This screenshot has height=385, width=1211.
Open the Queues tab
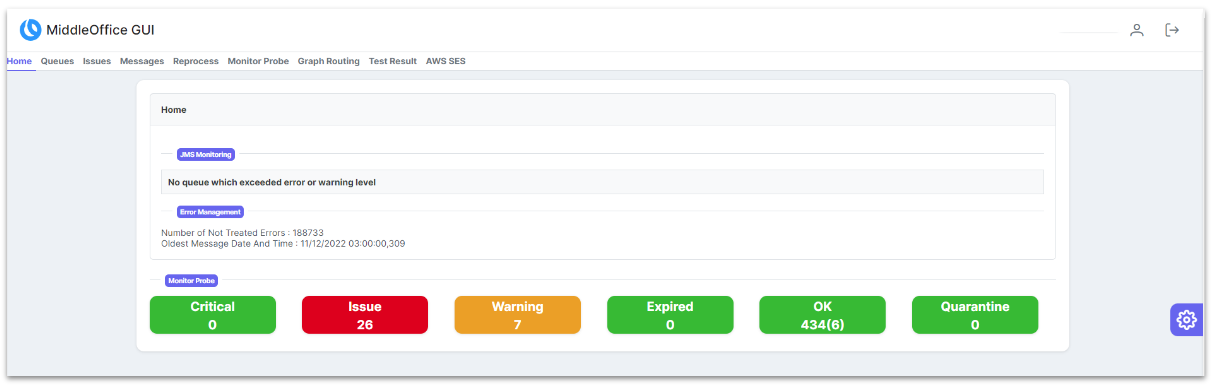[x=57, y=61]
